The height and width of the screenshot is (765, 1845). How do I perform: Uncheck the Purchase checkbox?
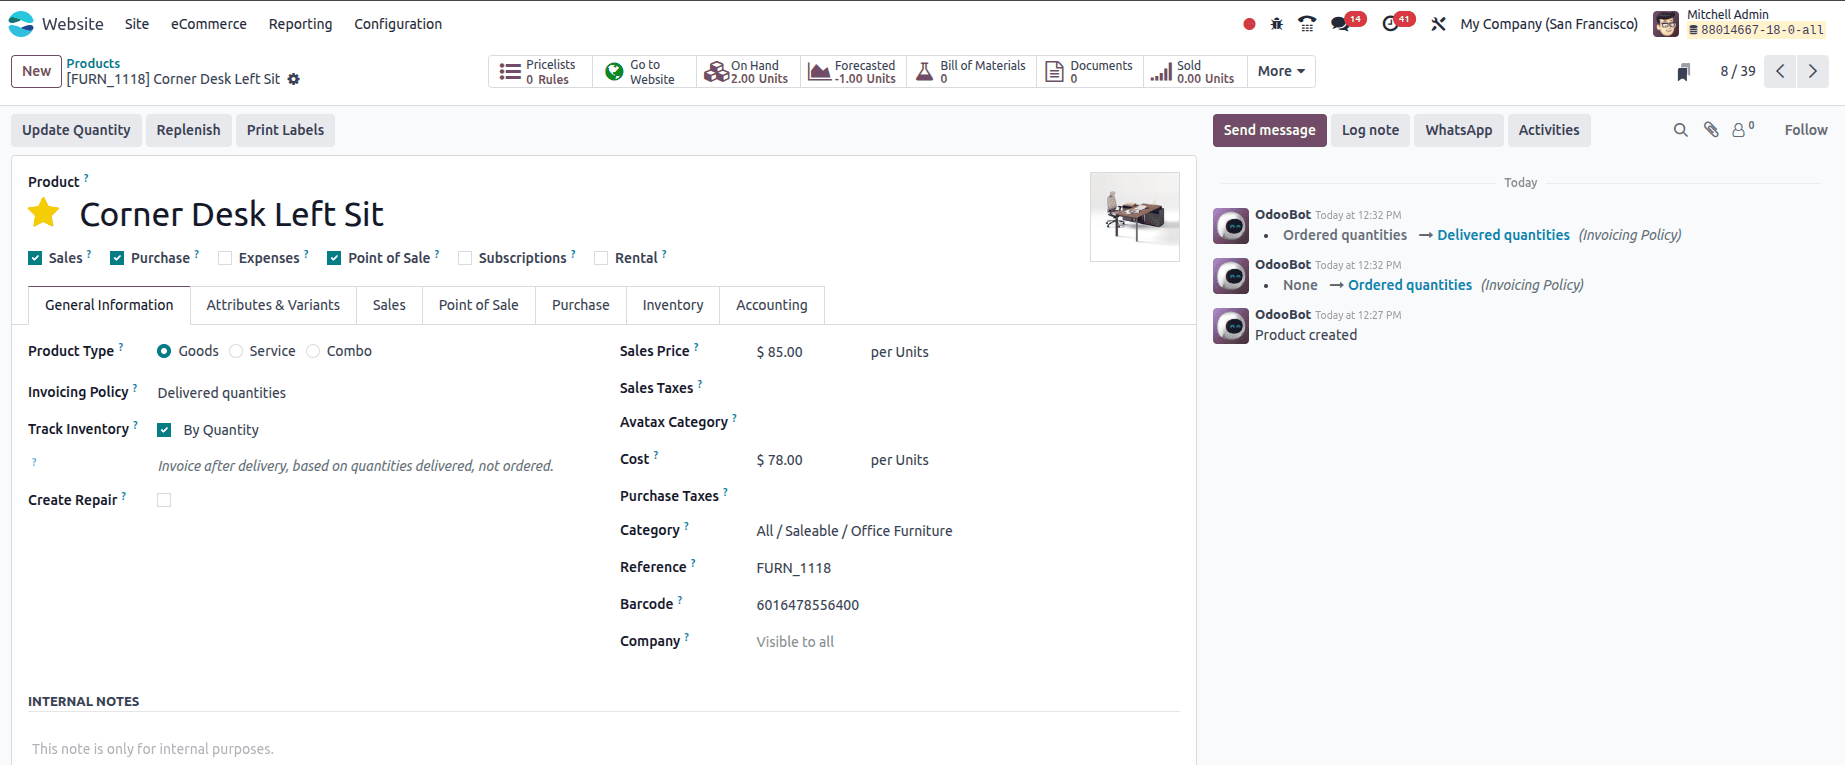(117, 258)
